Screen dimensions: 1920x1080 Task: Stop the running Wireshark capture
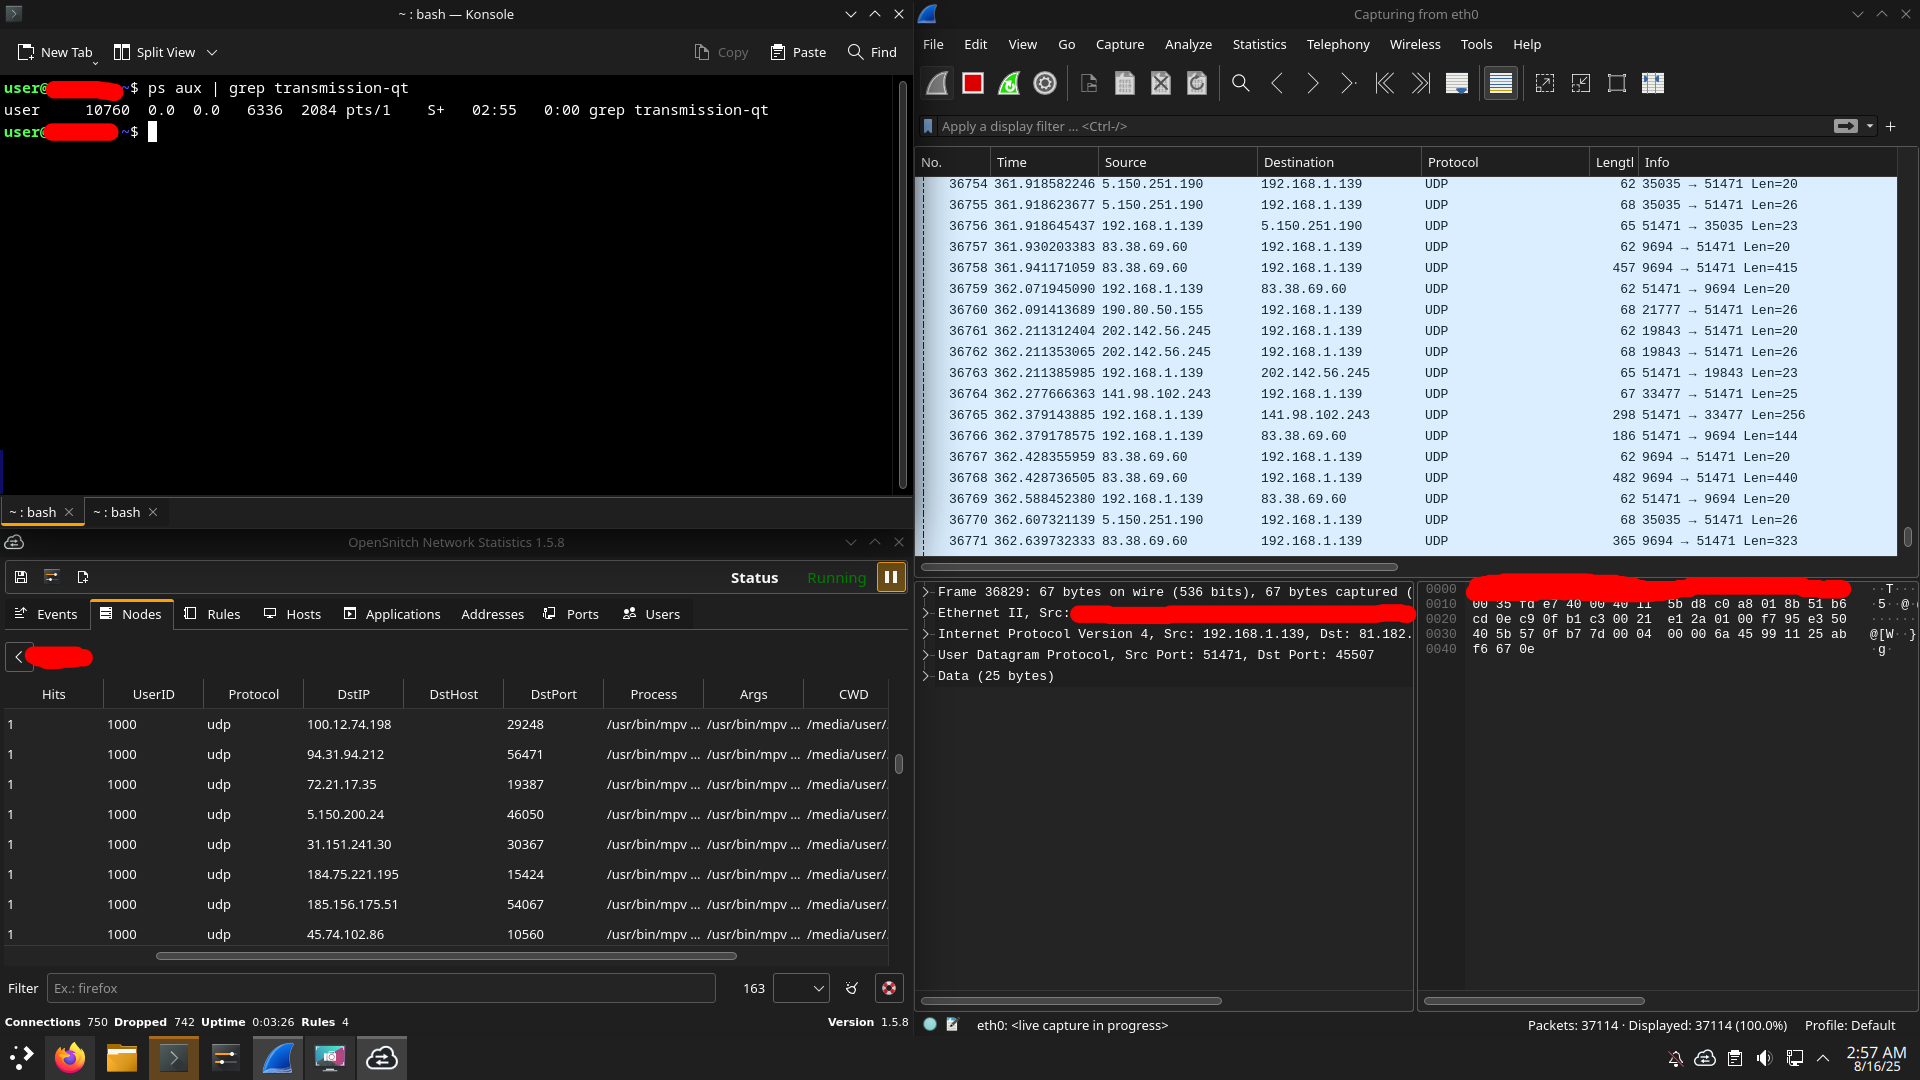[972, 84]
